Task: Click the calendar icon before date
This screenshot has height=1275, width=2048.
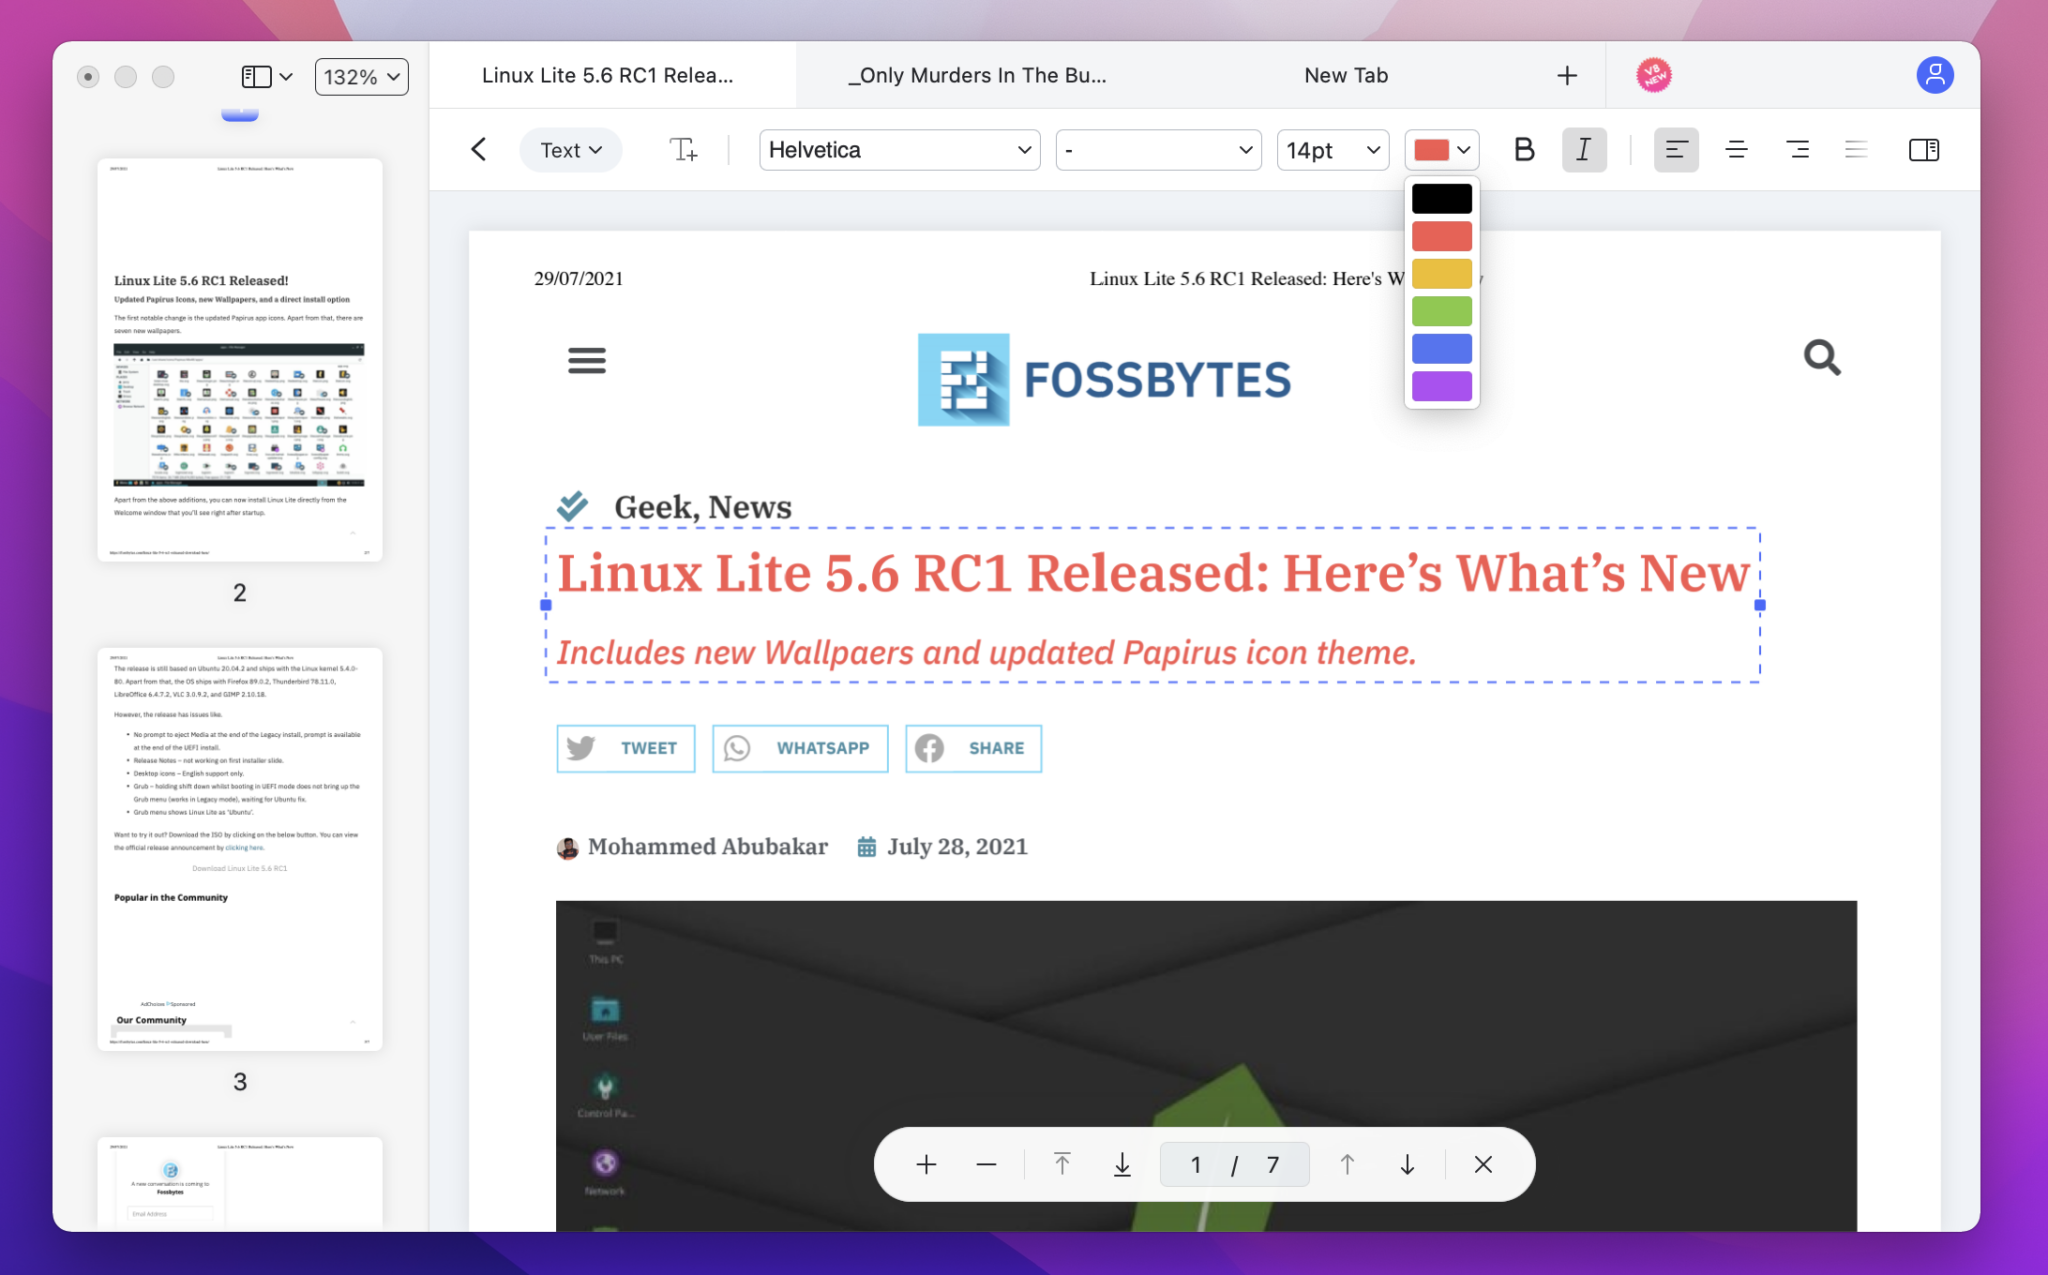Action: pyautogui.click(x=867, y=848)
